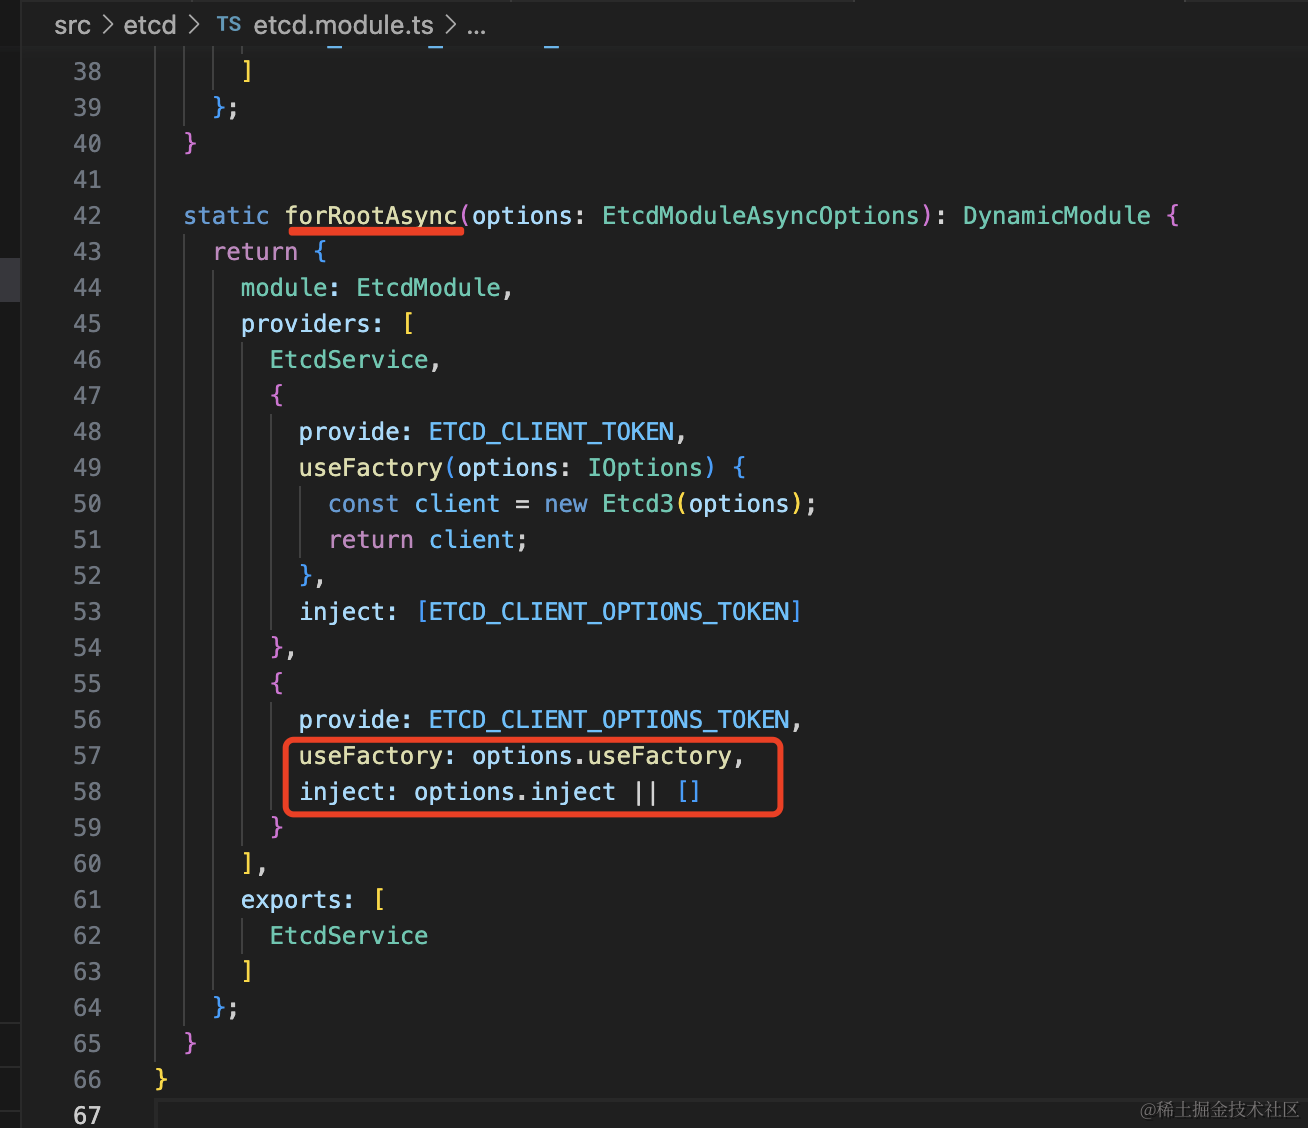The width and height of the screenshot is (1308, 1128).
Task: Open the src breadcrumb folder
Action: tap(72, 25)
